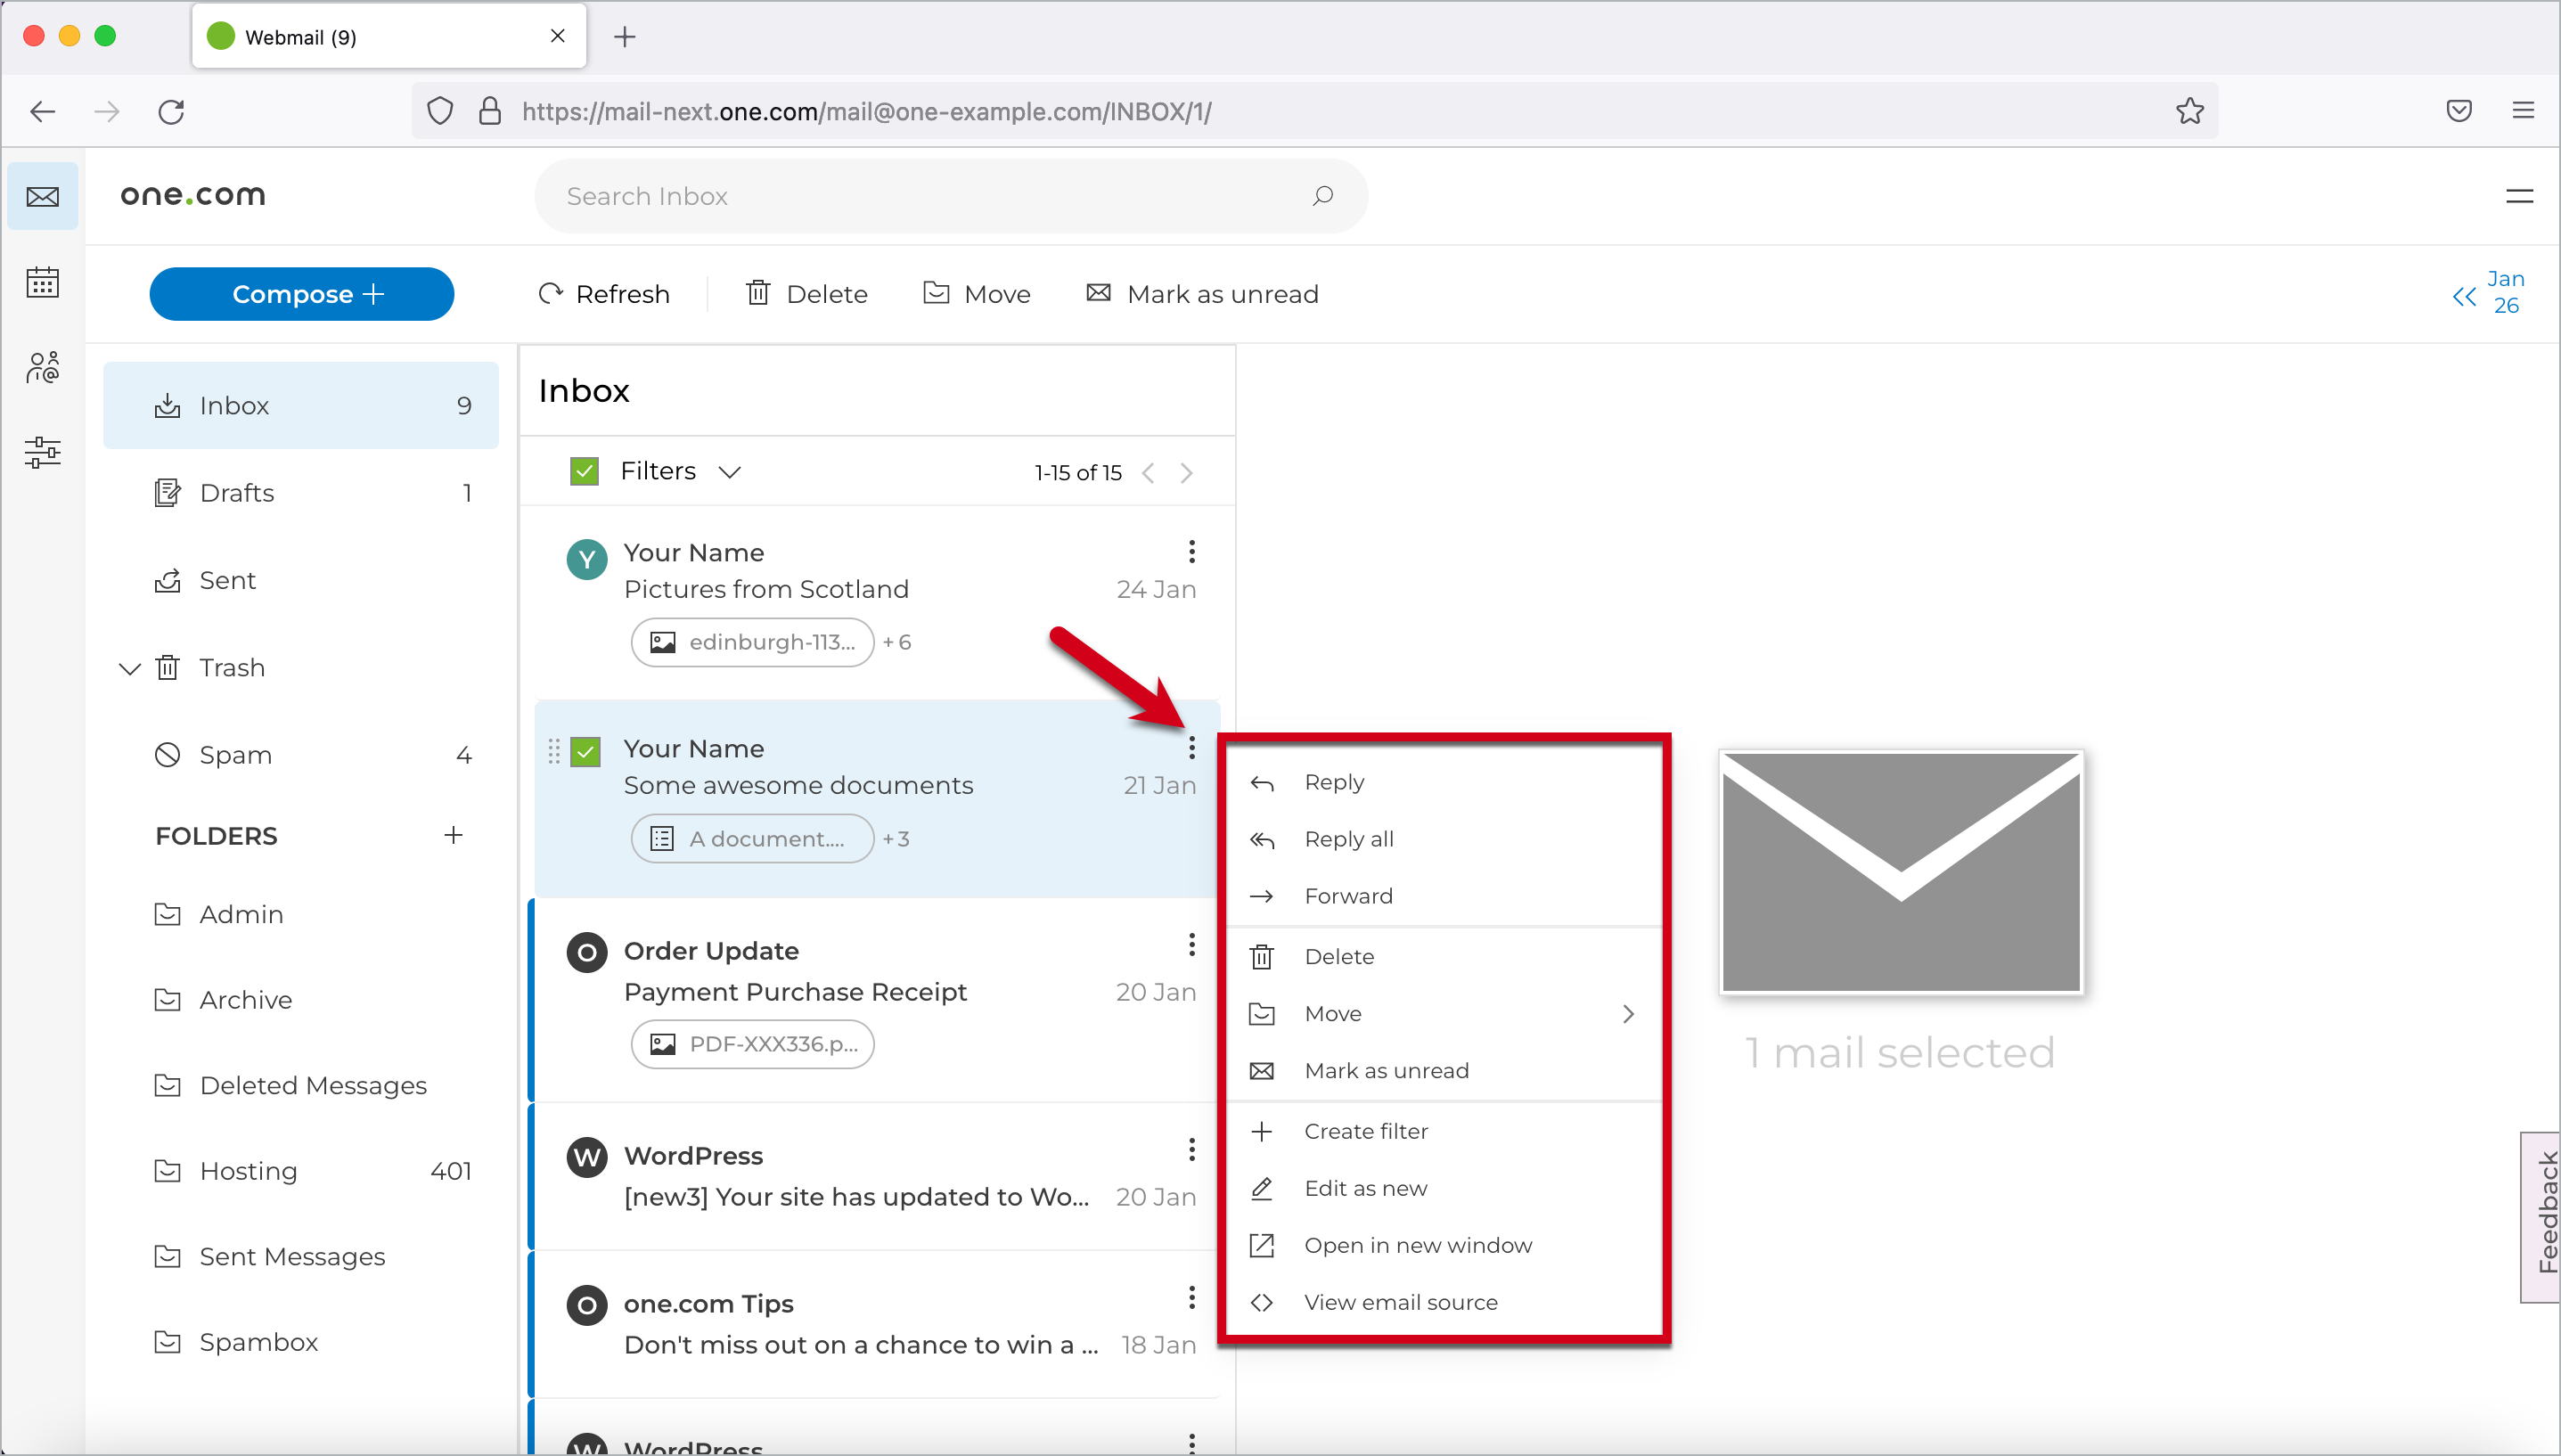The width and height of the screenshot is (2561, 1456).
Task: Click into the Search Inbox field
Action: (900, 196)
